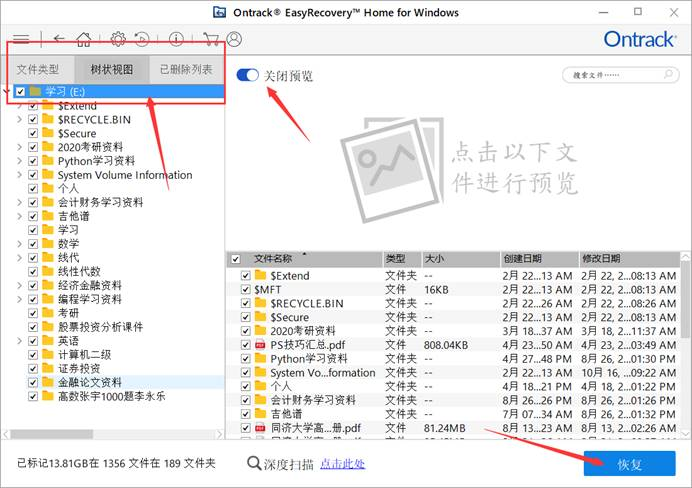Uncheck the $MFT file checkbox

(246, 289)
